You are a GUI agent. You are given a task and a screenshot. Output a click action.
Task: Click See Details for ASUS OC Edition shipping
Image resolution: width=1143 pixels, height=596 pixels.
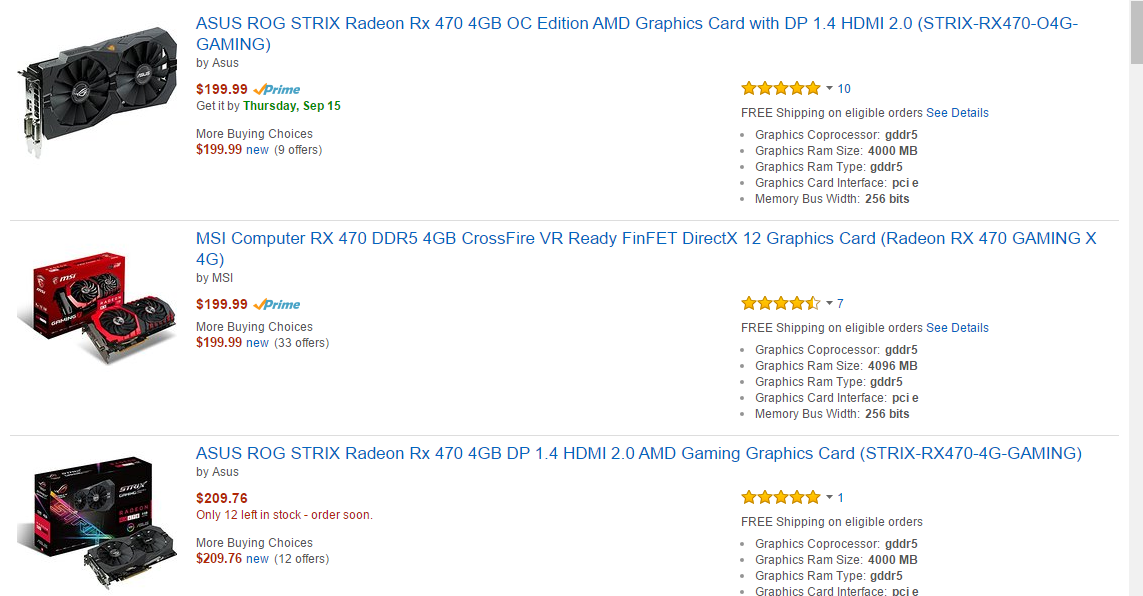tap(957, 113)
